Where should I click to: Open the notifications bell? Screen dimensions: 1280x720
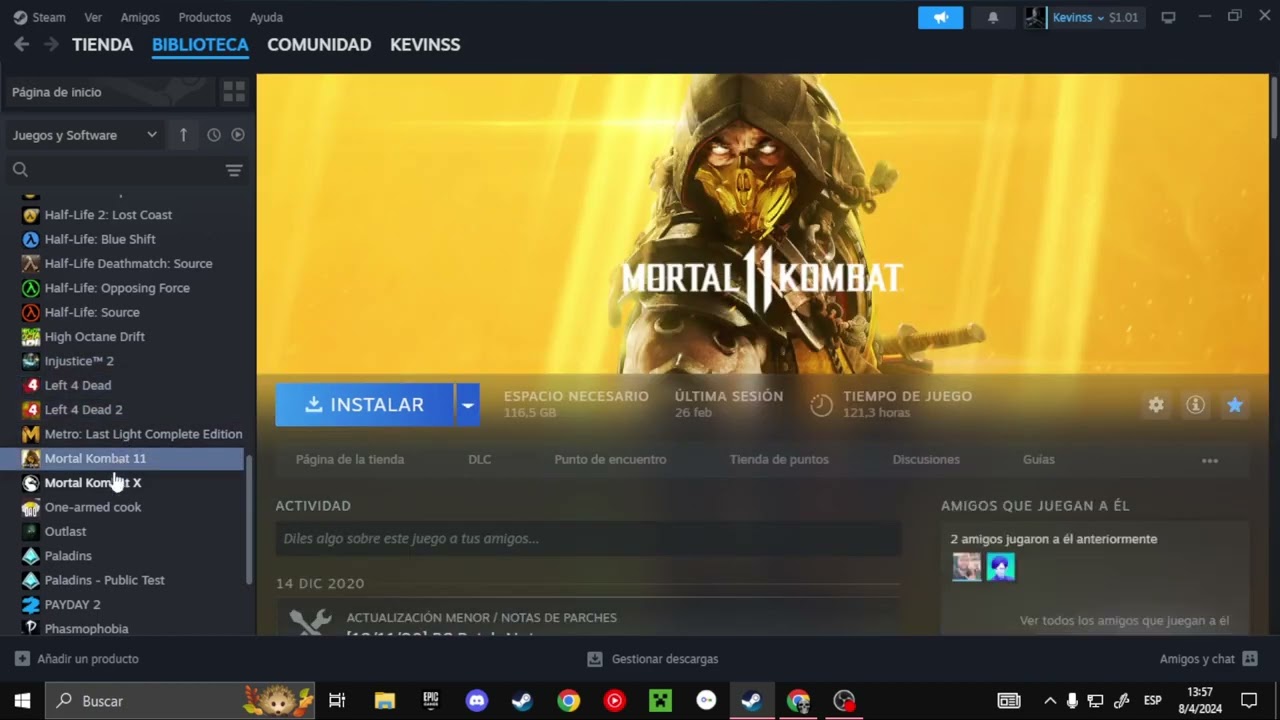pyautogui.click(x=993, y=17)
